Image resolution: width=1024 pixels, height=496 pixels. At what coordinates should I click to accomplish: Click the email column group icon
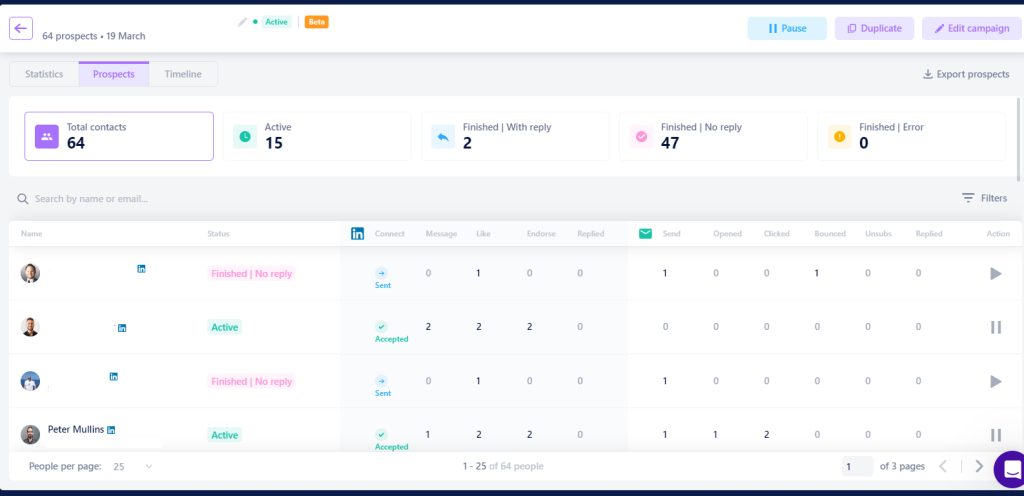(x=645, y=234)
